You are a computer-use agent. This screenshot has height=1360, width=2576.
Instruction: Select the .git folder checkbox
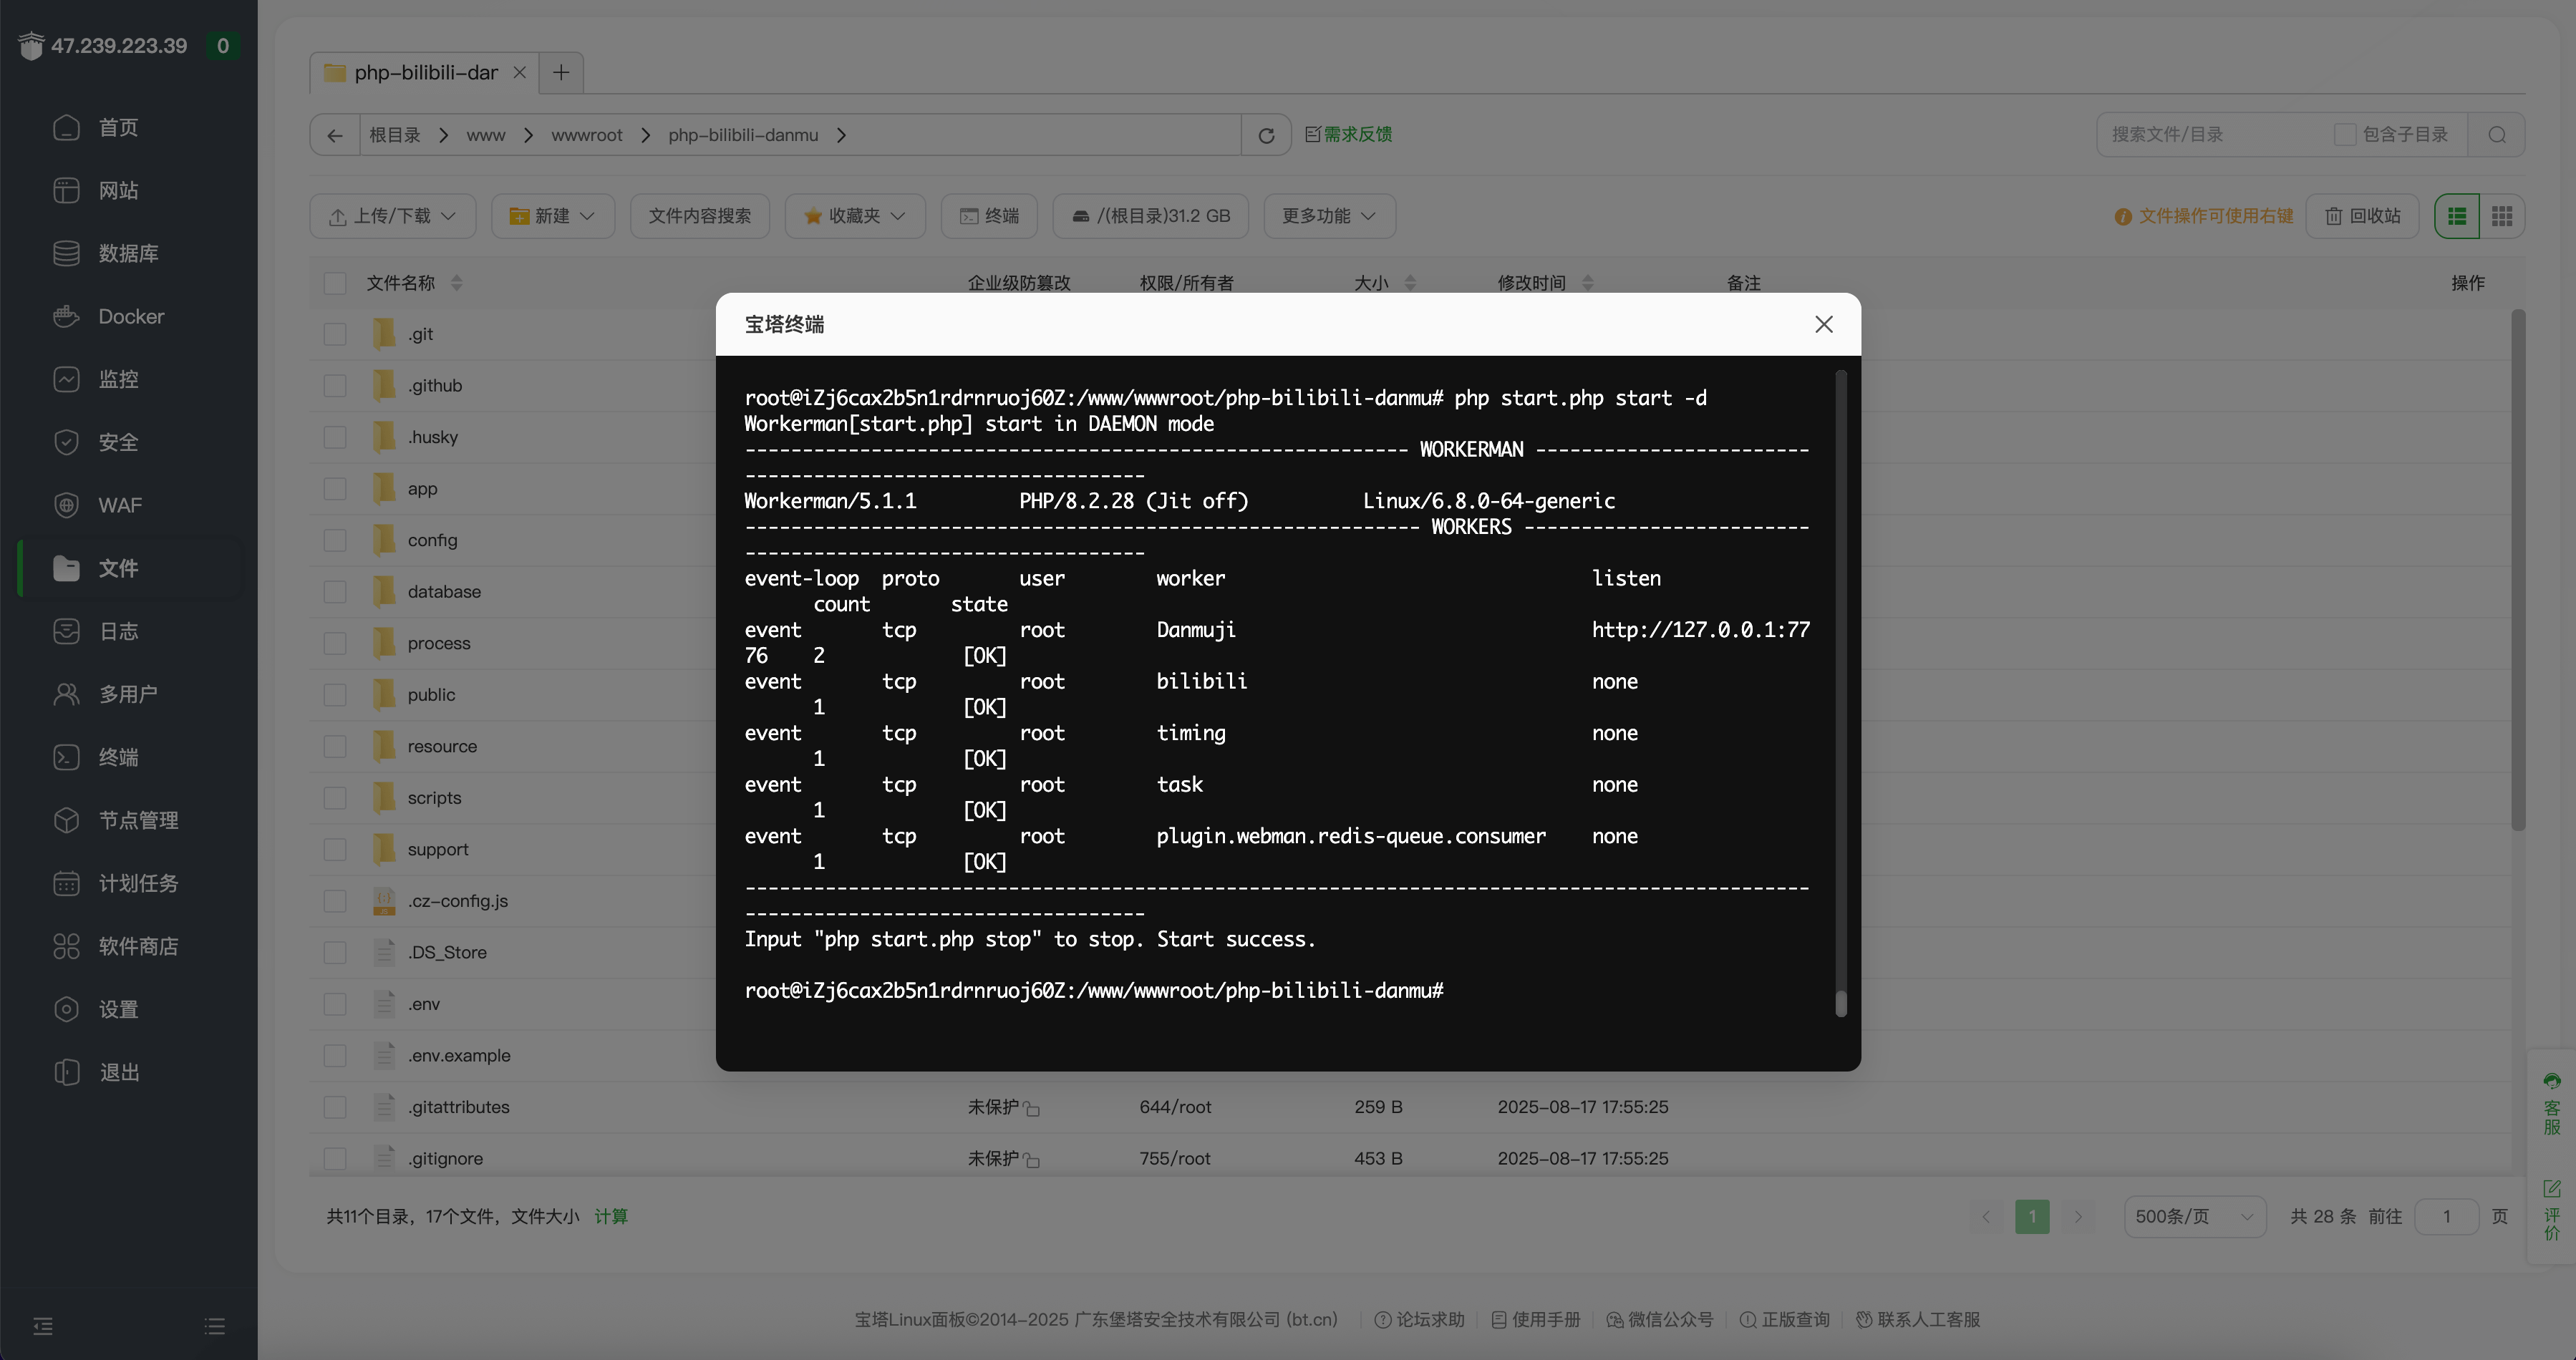pos(335,334)
